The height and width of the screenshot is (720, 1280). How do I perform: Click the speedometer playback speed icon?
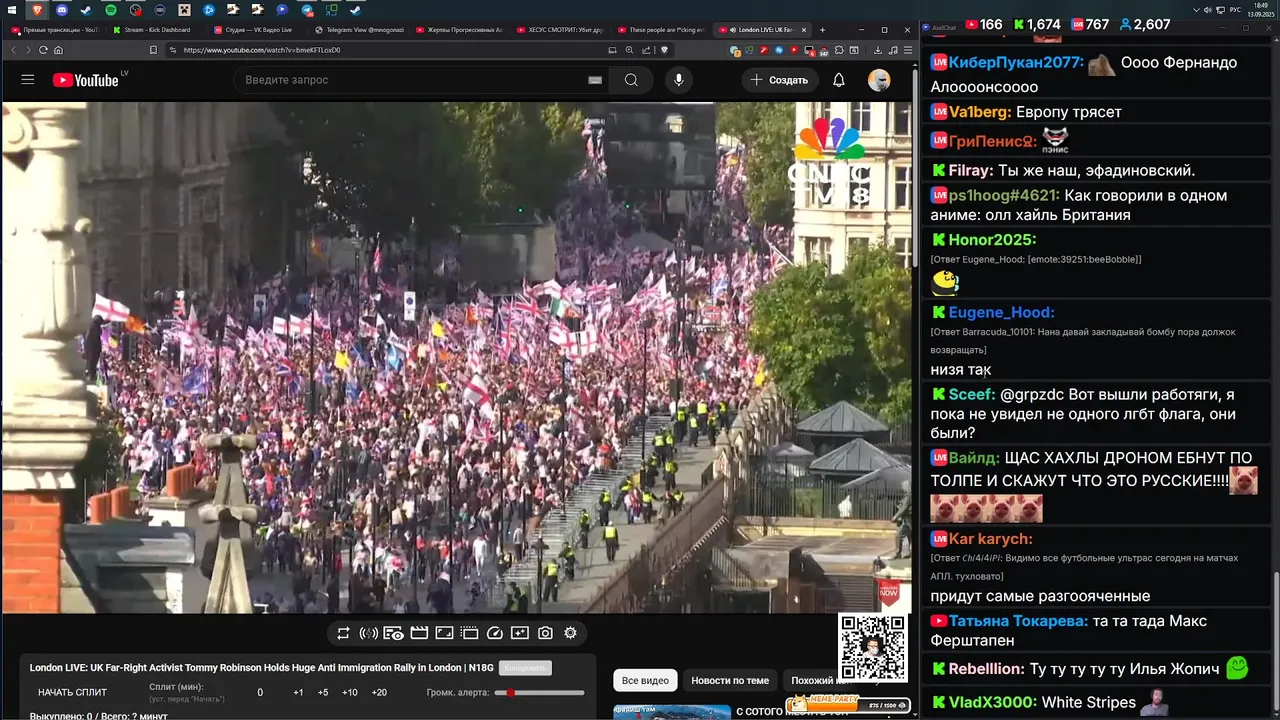pos(494,633)
